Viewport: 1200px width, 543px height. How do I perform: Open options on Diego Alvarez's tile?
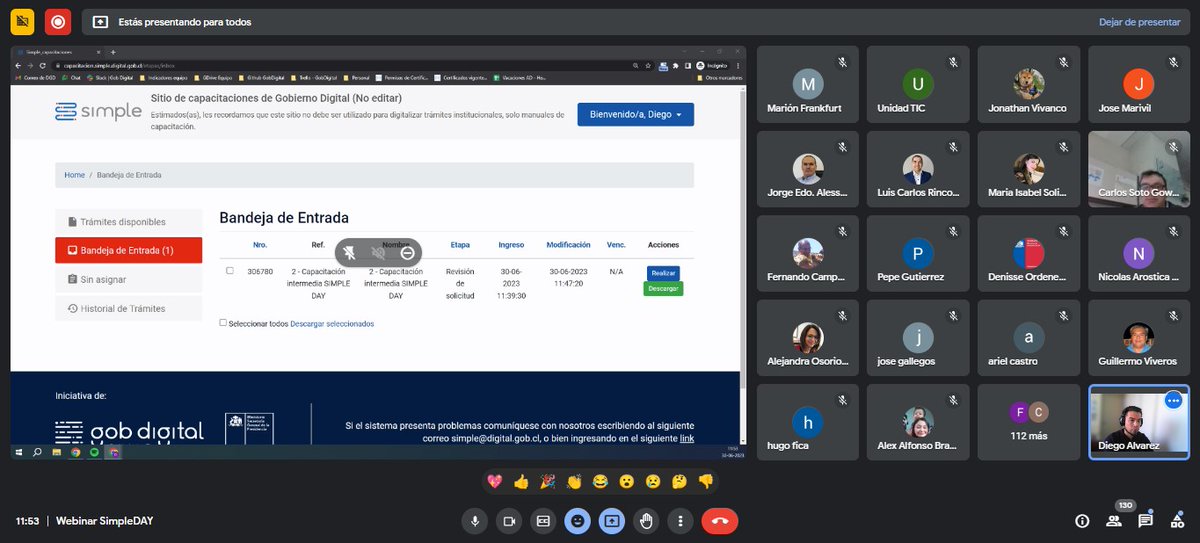click(1173, 400)
